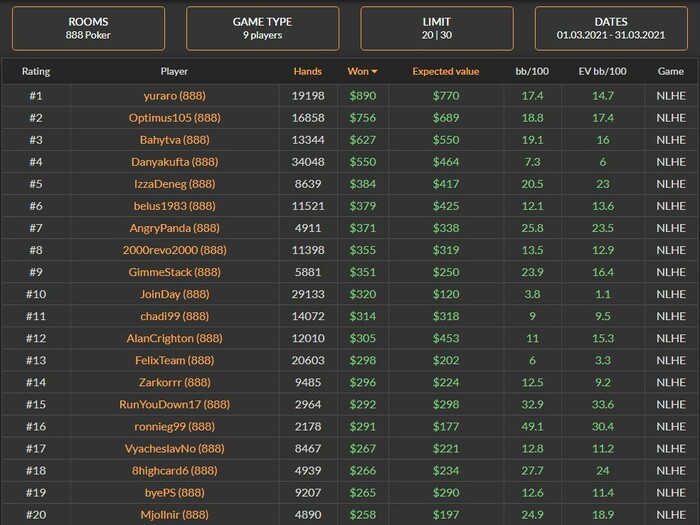The height and width of the screenshot is (525, 700).
Task: Open player AlanCrighton (888) profile
Action: click(x=175, y=338)
